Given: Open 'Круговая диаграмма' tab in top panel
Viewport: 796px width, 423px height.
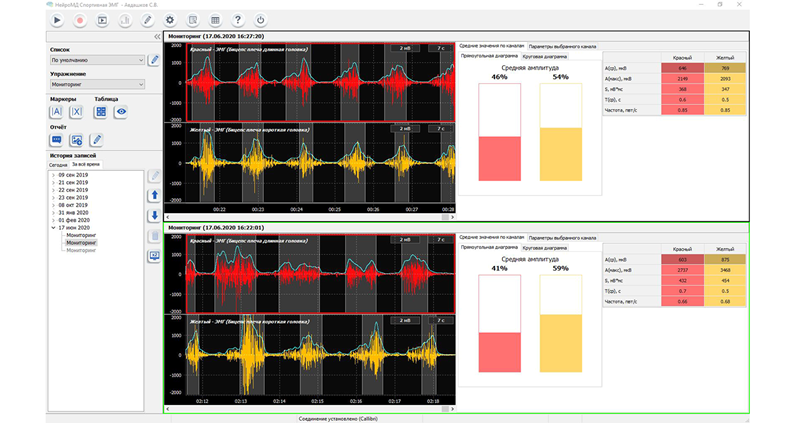Looking at the screenshot, I should 543,56.
